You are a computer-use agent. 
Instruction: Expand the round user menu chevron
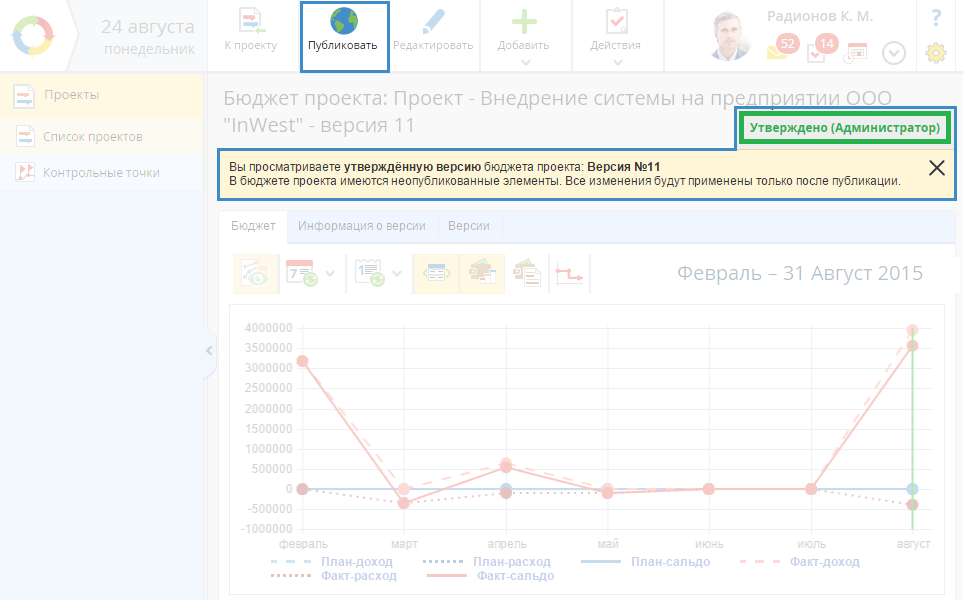(x=894, y=53)
